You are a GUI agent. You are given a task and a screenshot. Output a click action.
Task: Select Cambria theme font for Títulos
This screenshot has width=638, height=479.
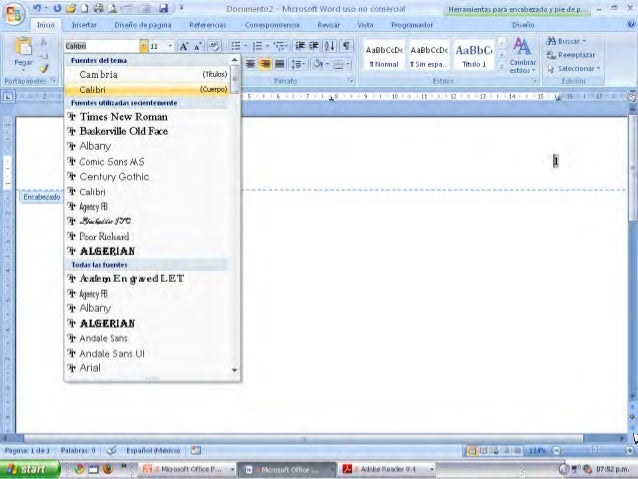tap(147, 74)
